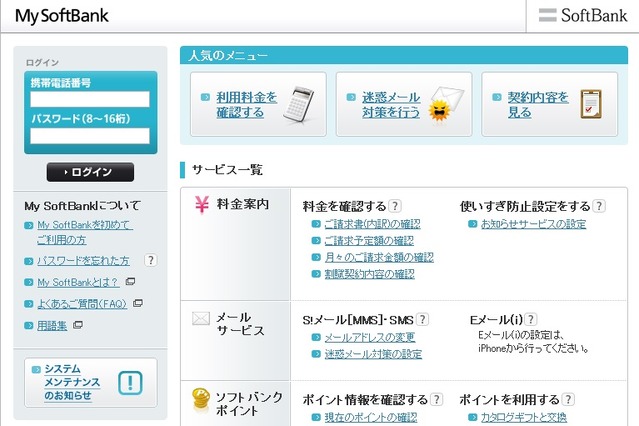The width and height of the screenshot is (639, 426).
Task: Click the Eメール(i)の設定は、iPhoneから行ってください text
Action: (x=534, y=342)
